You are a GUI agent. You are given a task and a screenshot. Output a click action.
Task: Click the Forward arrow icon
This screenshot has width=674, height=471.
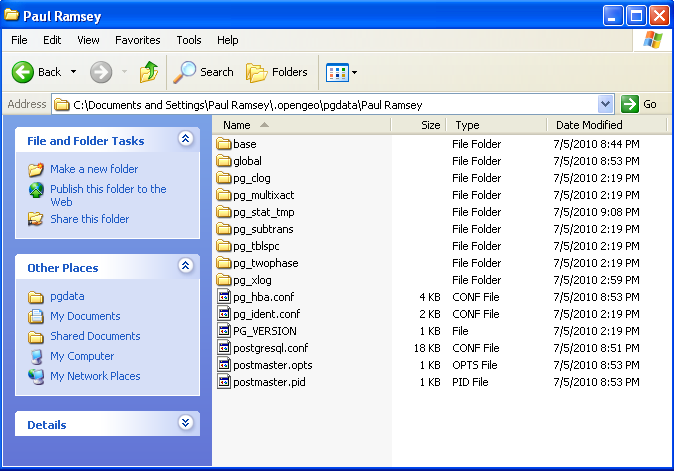pos(101,72)
